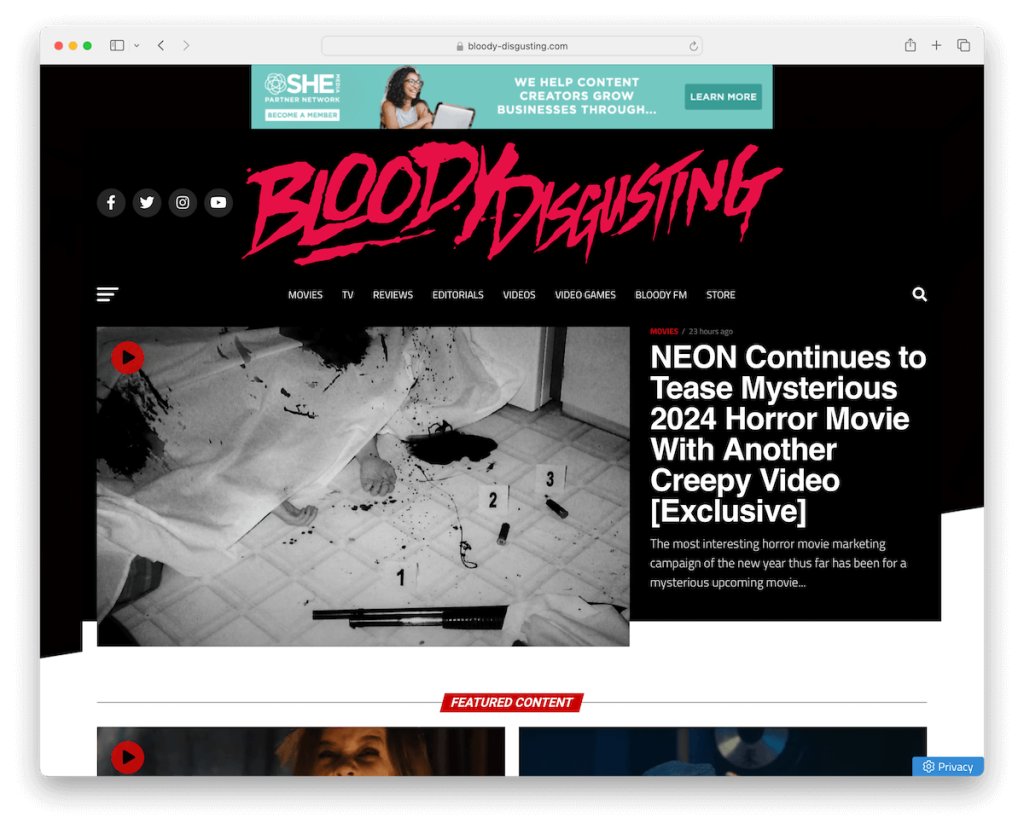Viewport: 1024px width, 829px height.
Task: Go forward to the next page
Action: tap(186, 46)
